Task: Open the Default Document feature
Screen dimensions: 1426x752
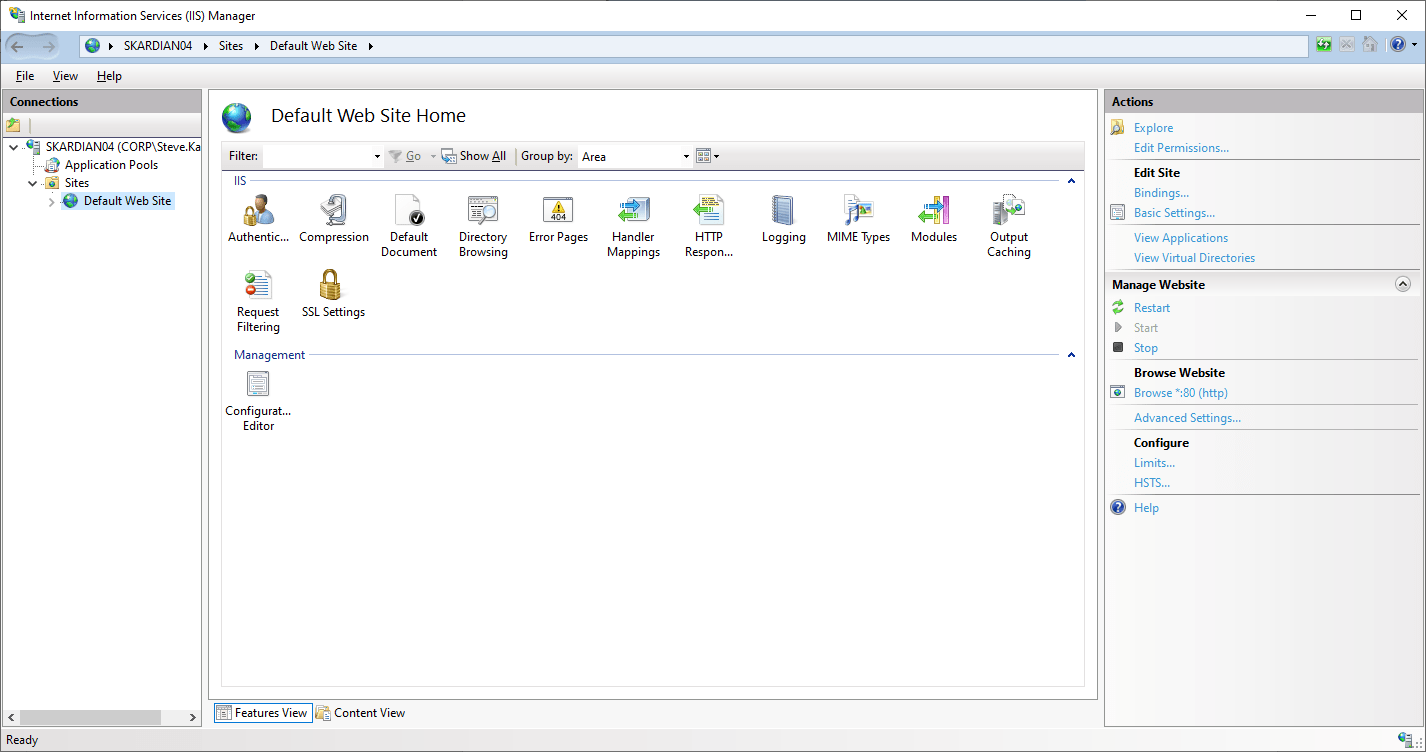Action: pos(409,226)
